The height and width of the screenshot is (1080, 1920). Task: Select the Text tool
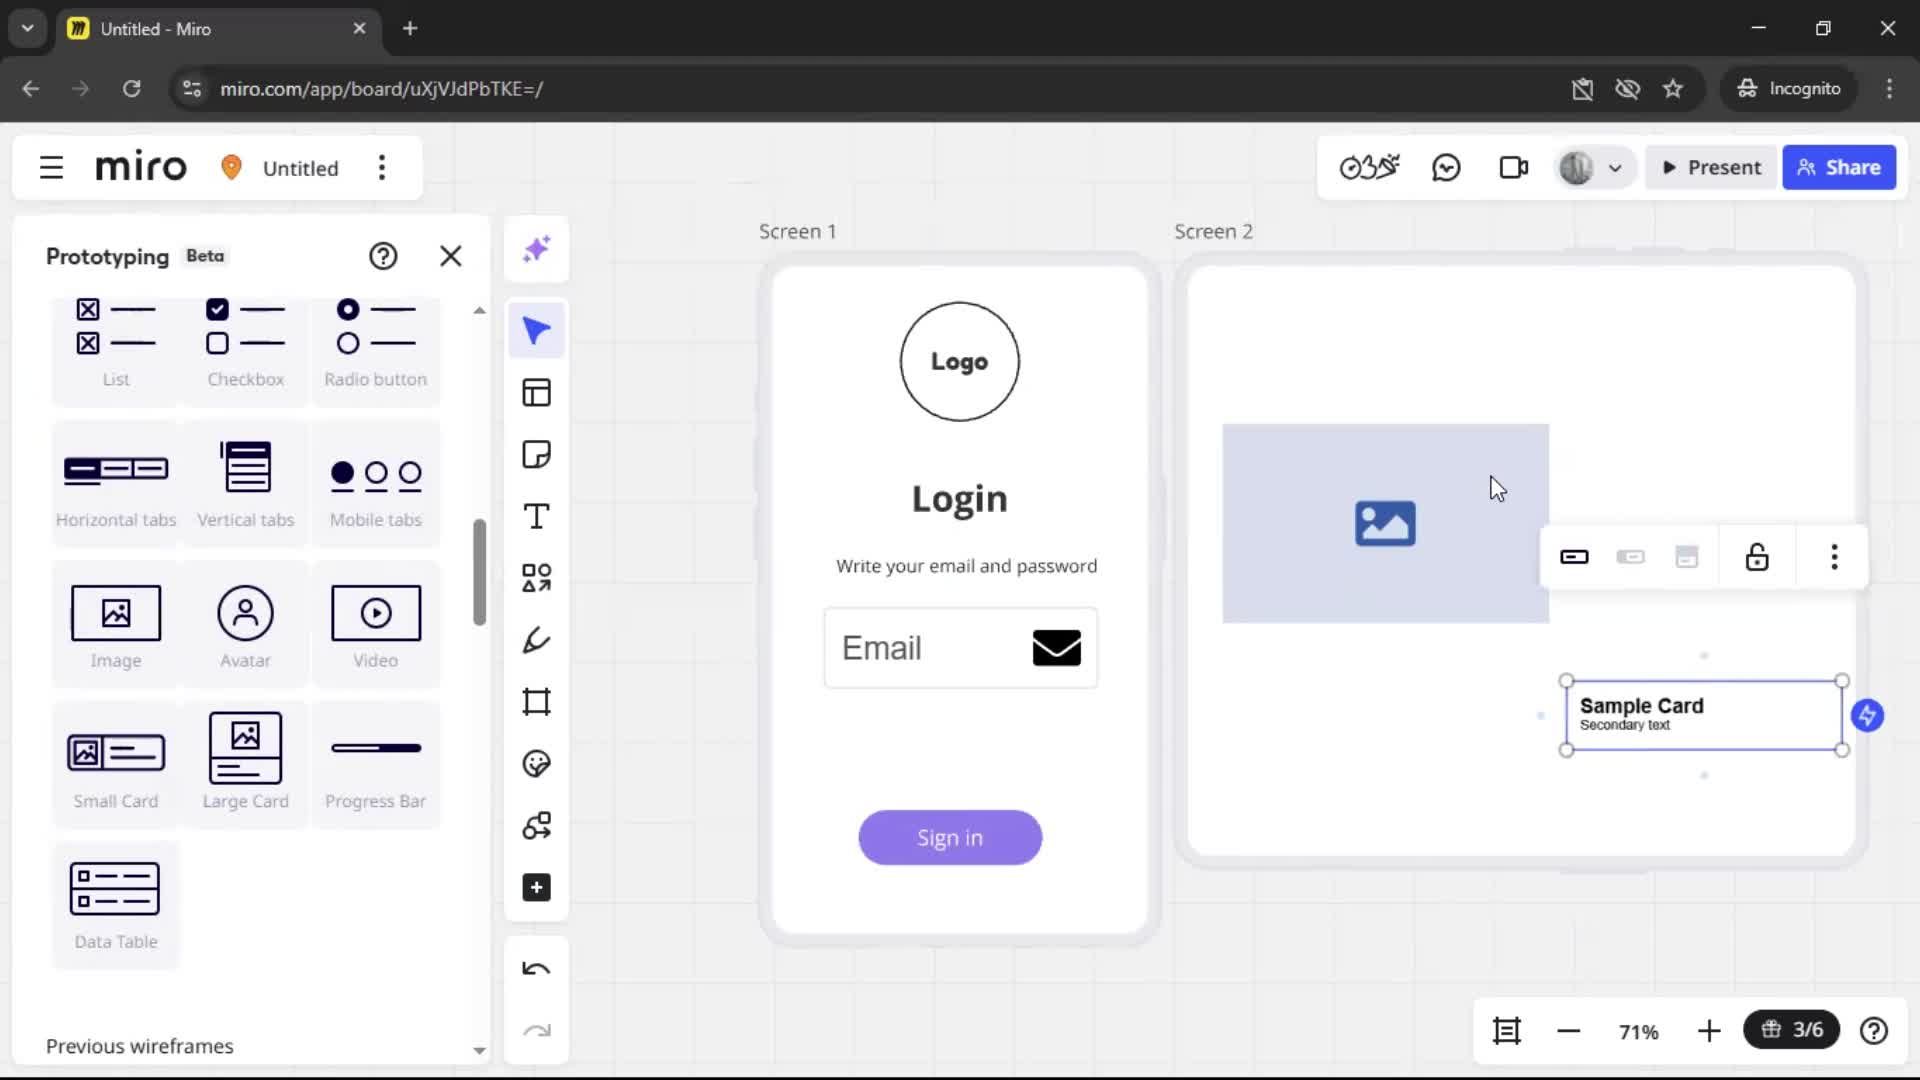point(537,516)
